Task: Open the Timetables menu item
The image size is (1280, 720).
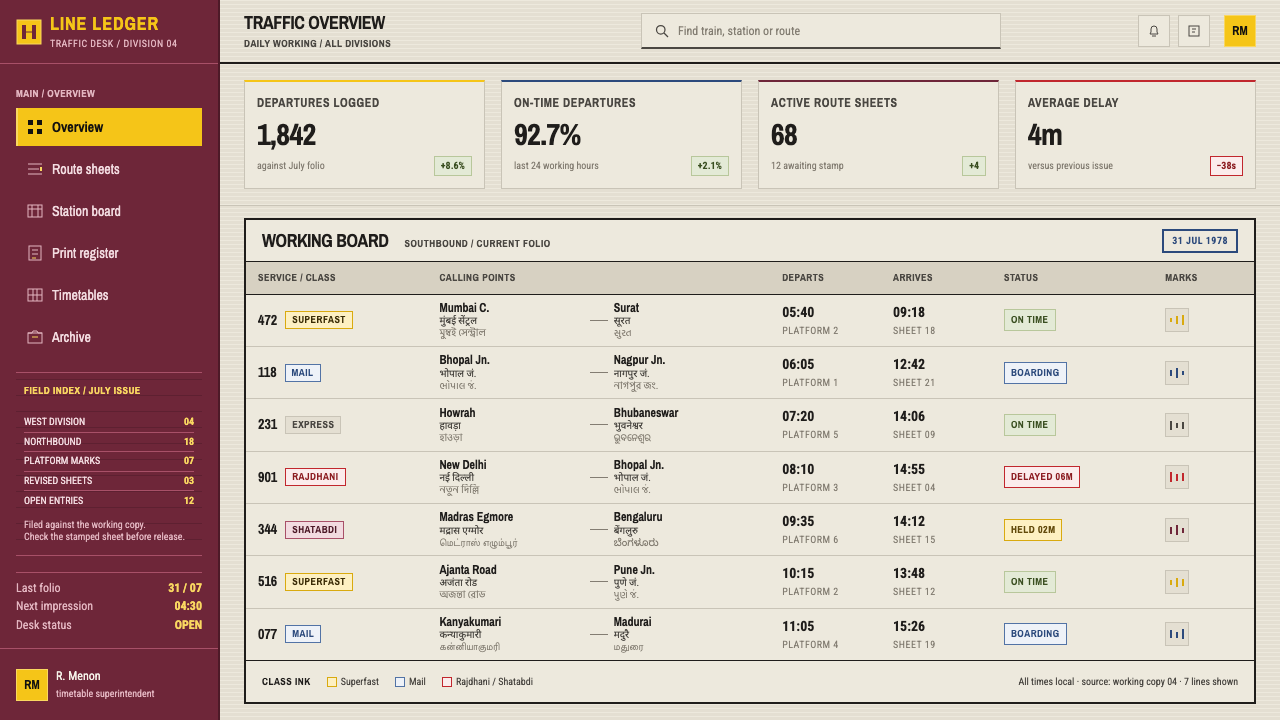Action: pyautogui.click(x=109, y=295)
